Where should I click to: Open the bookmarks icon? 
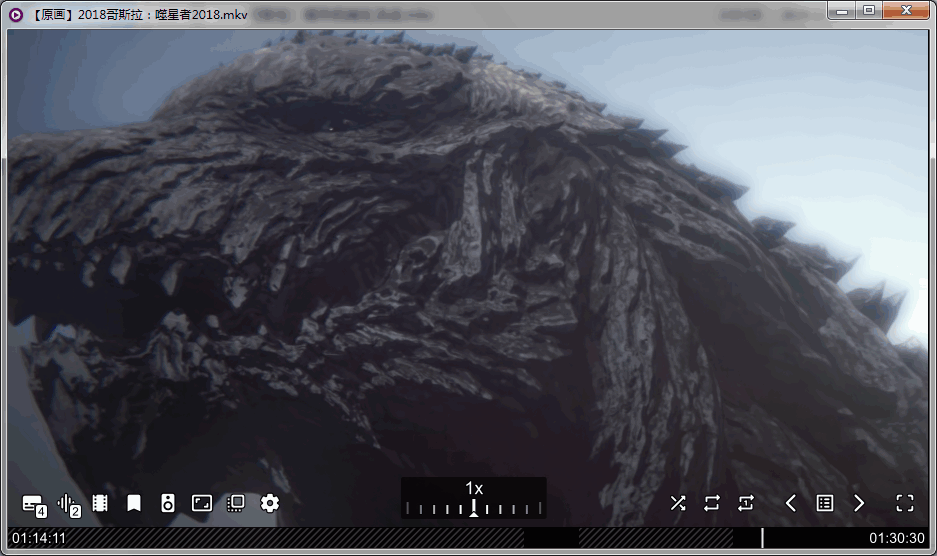point(134,503)
